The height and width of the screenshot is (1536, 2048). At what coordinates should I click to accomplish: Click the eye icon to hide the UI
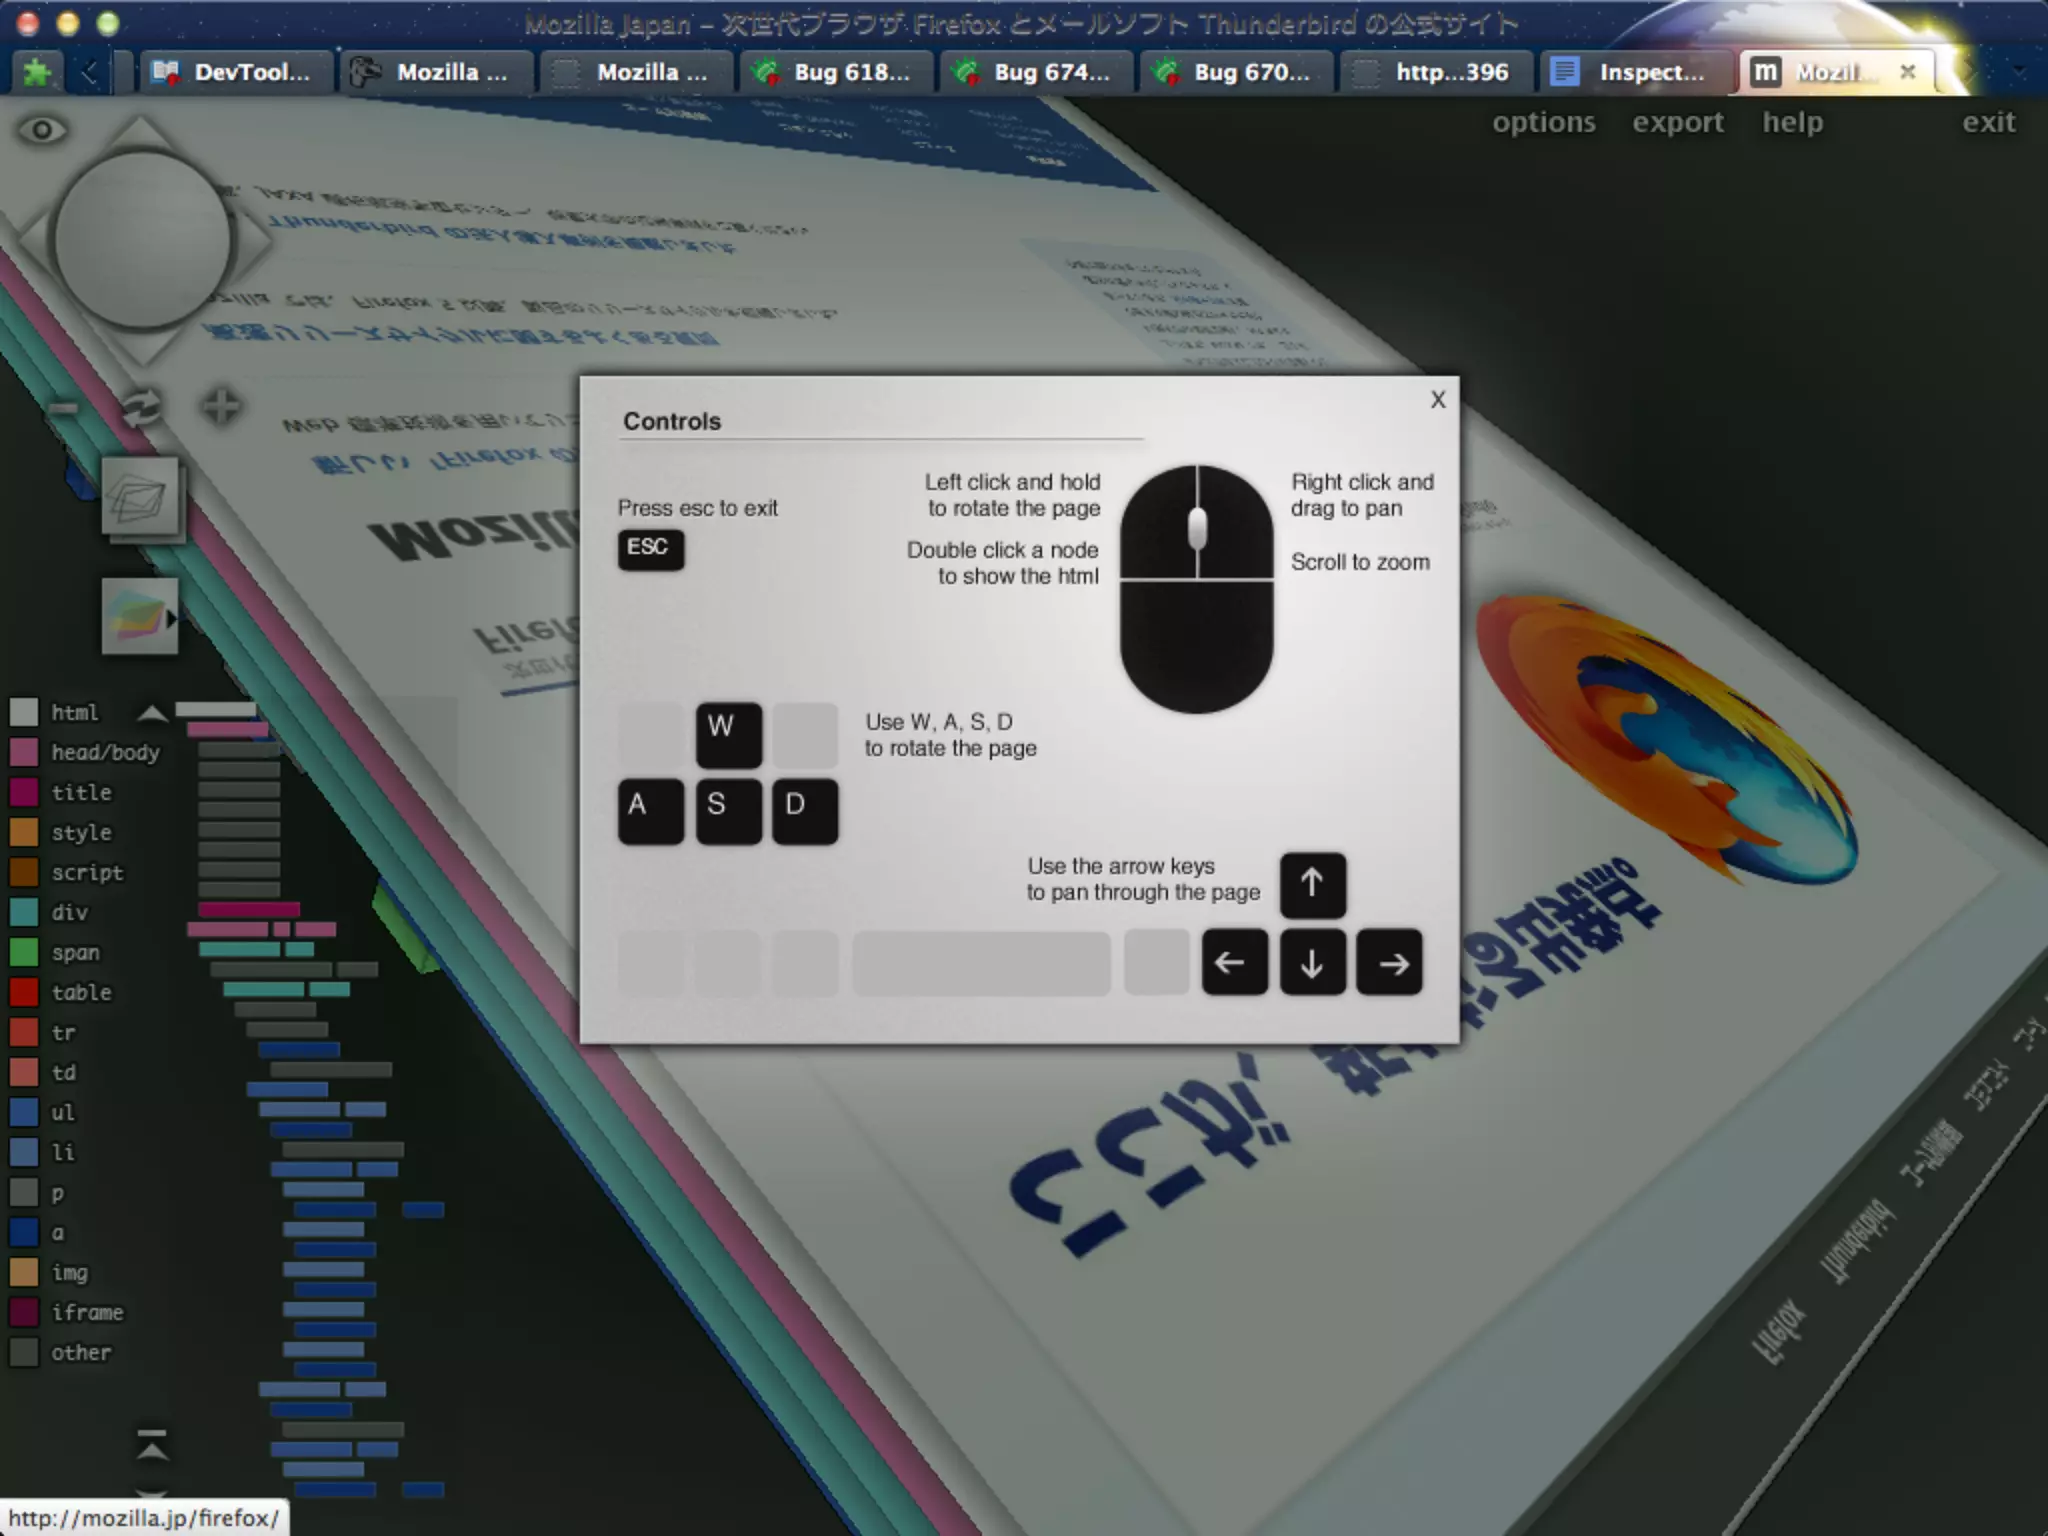pyautogui.click(x=42, y=130)
